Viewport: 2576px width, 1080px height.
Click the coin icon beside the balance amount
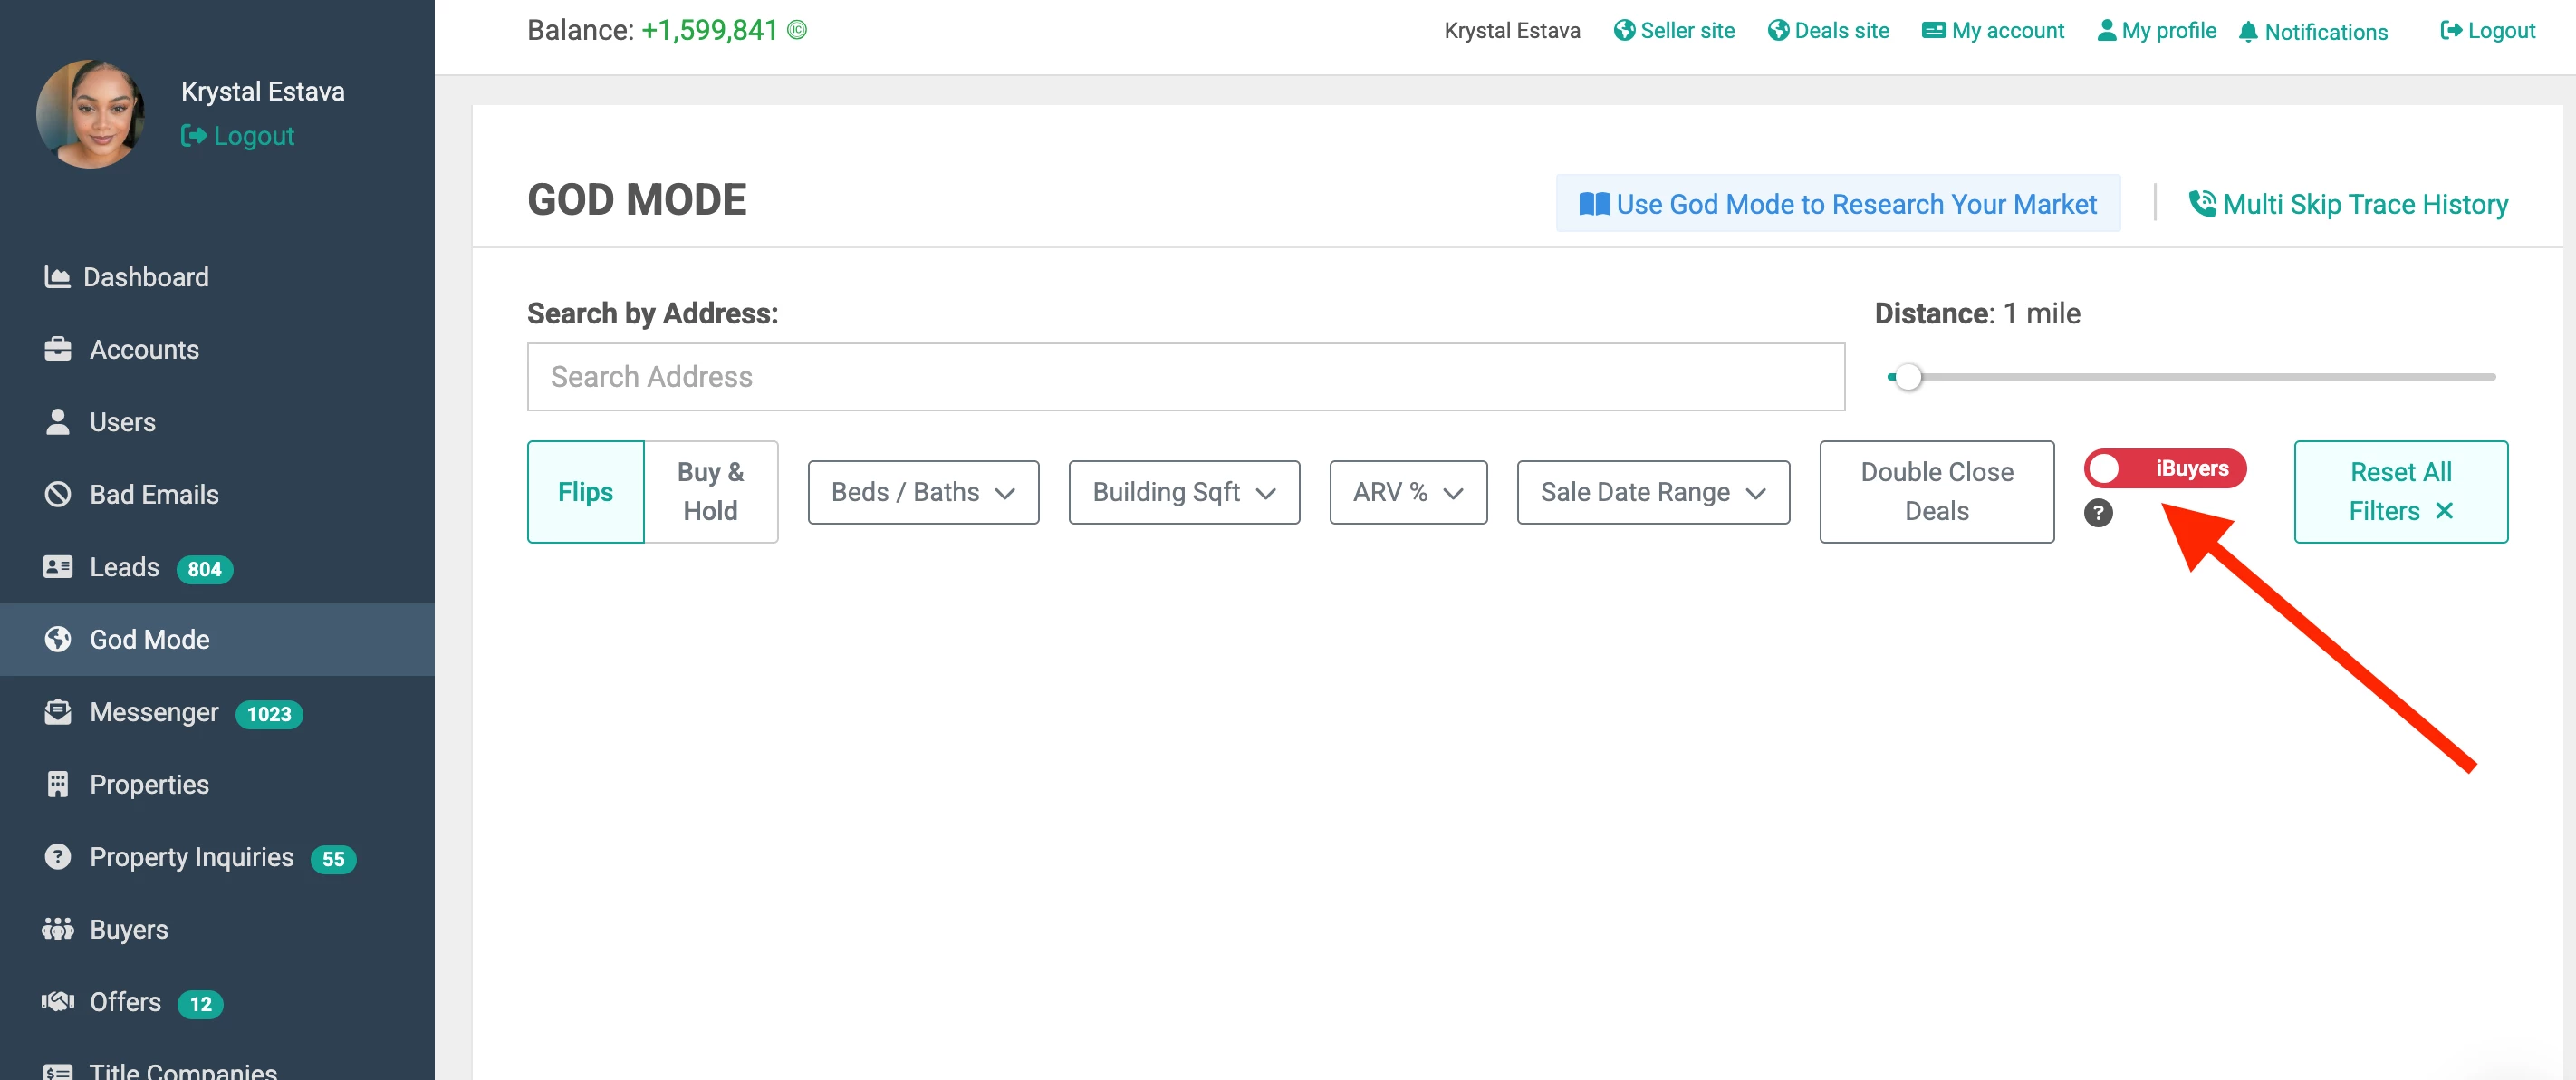click(797, 30)
